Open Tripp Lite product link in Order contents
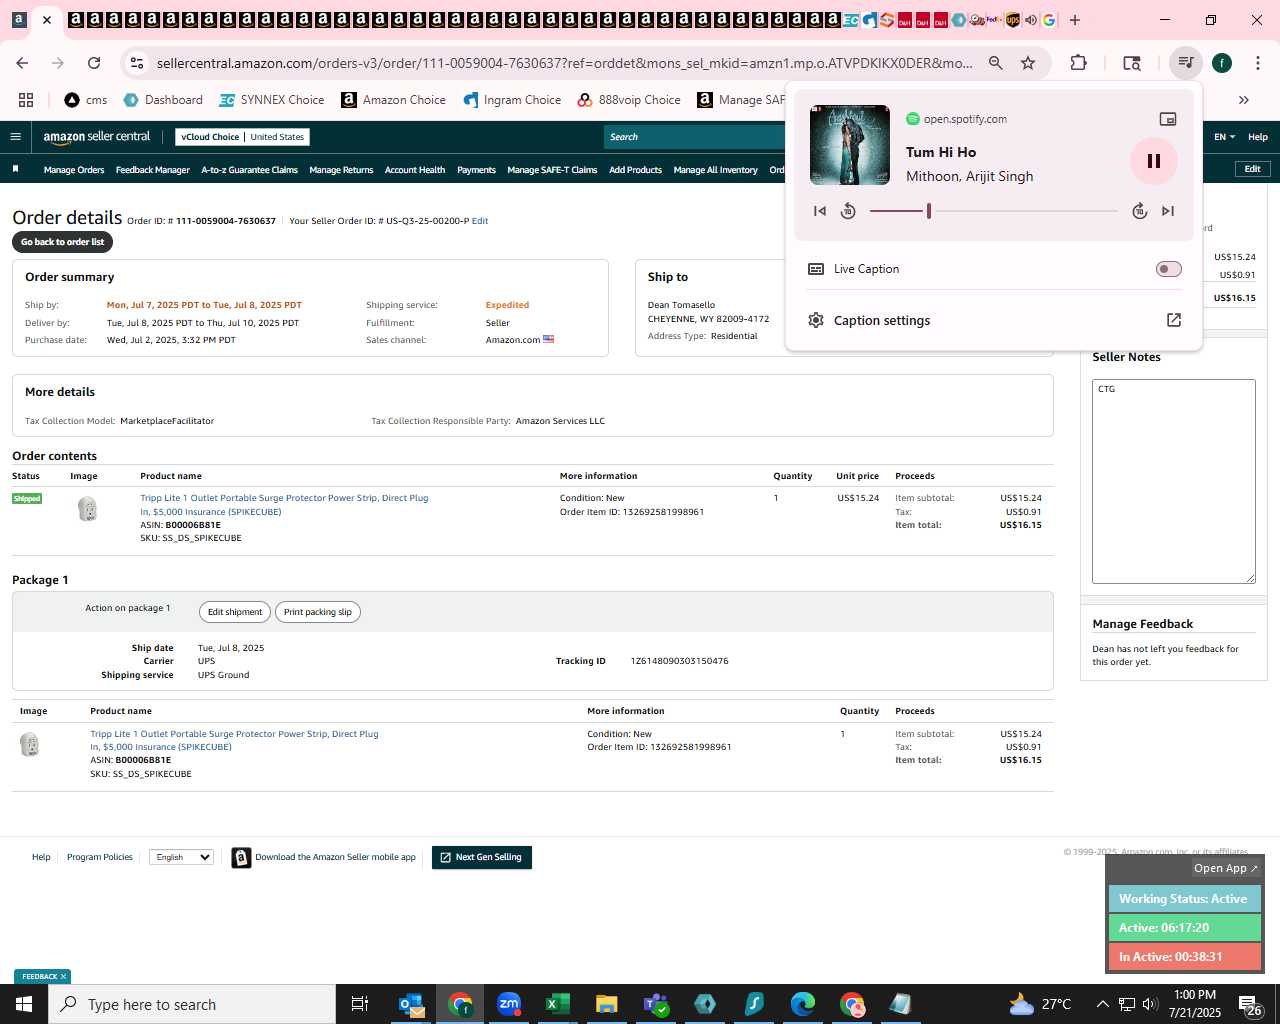The image size is (1280, 1024). (284, 504)
